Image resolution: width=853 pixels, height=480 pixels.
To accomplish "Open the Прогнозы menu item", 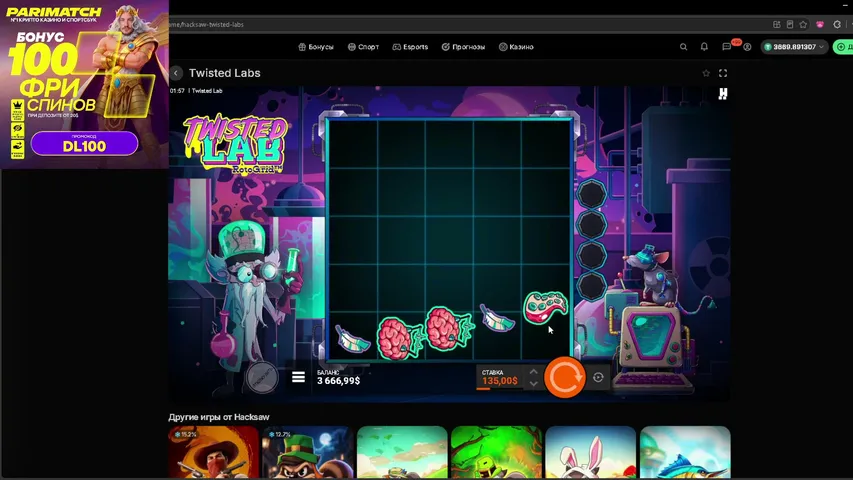I will pos(463,47).
